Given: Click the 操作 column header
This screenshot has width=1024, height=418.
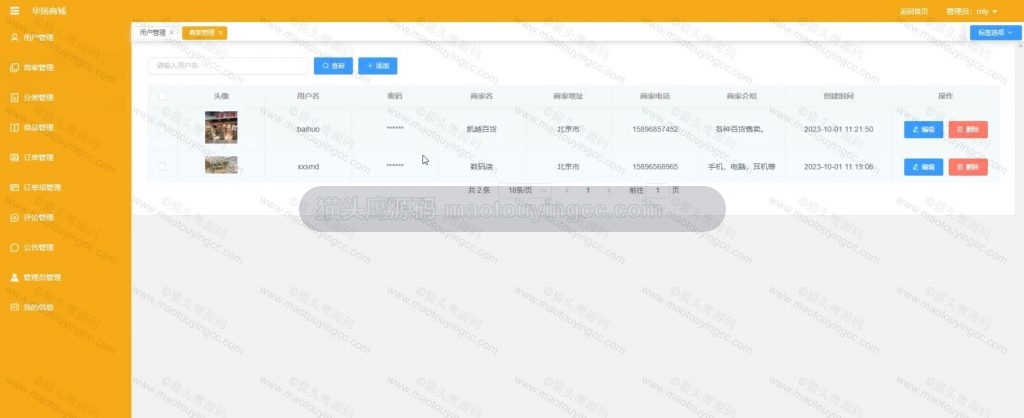Looking at the screenshot, I should [945, 96].
